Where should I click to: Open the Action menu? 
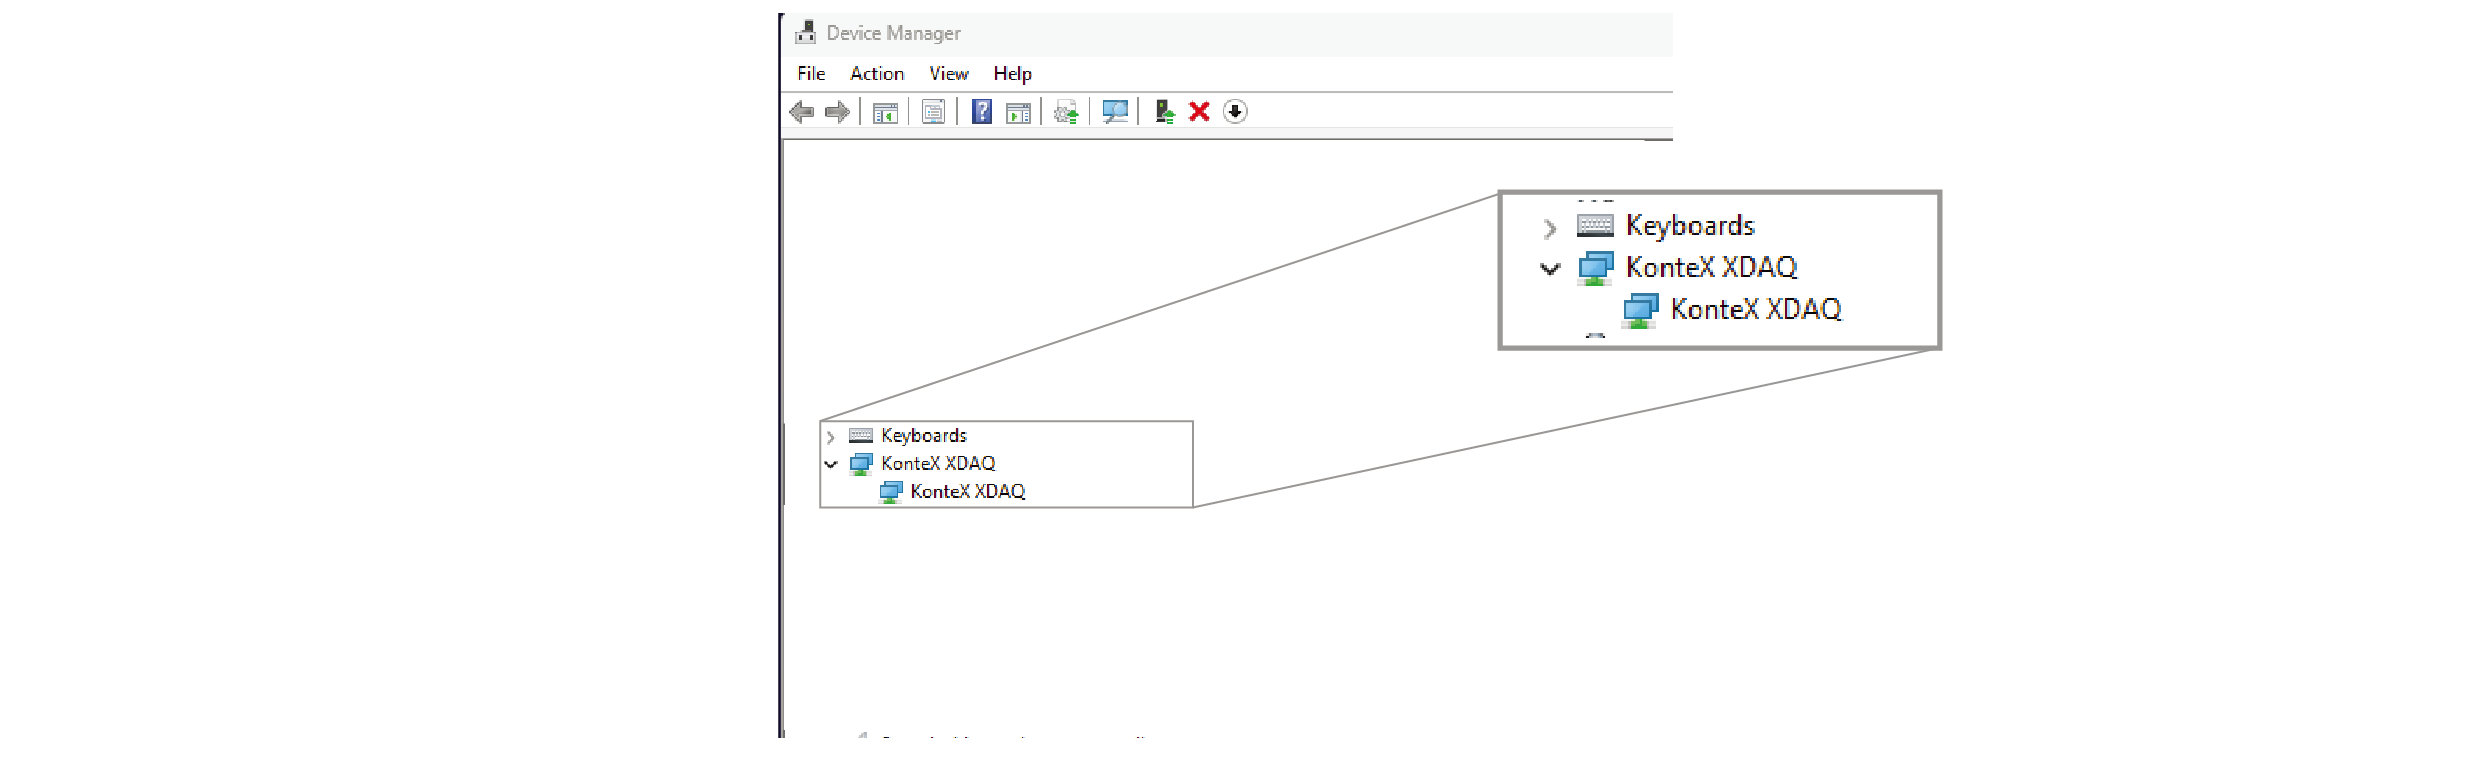877,74
